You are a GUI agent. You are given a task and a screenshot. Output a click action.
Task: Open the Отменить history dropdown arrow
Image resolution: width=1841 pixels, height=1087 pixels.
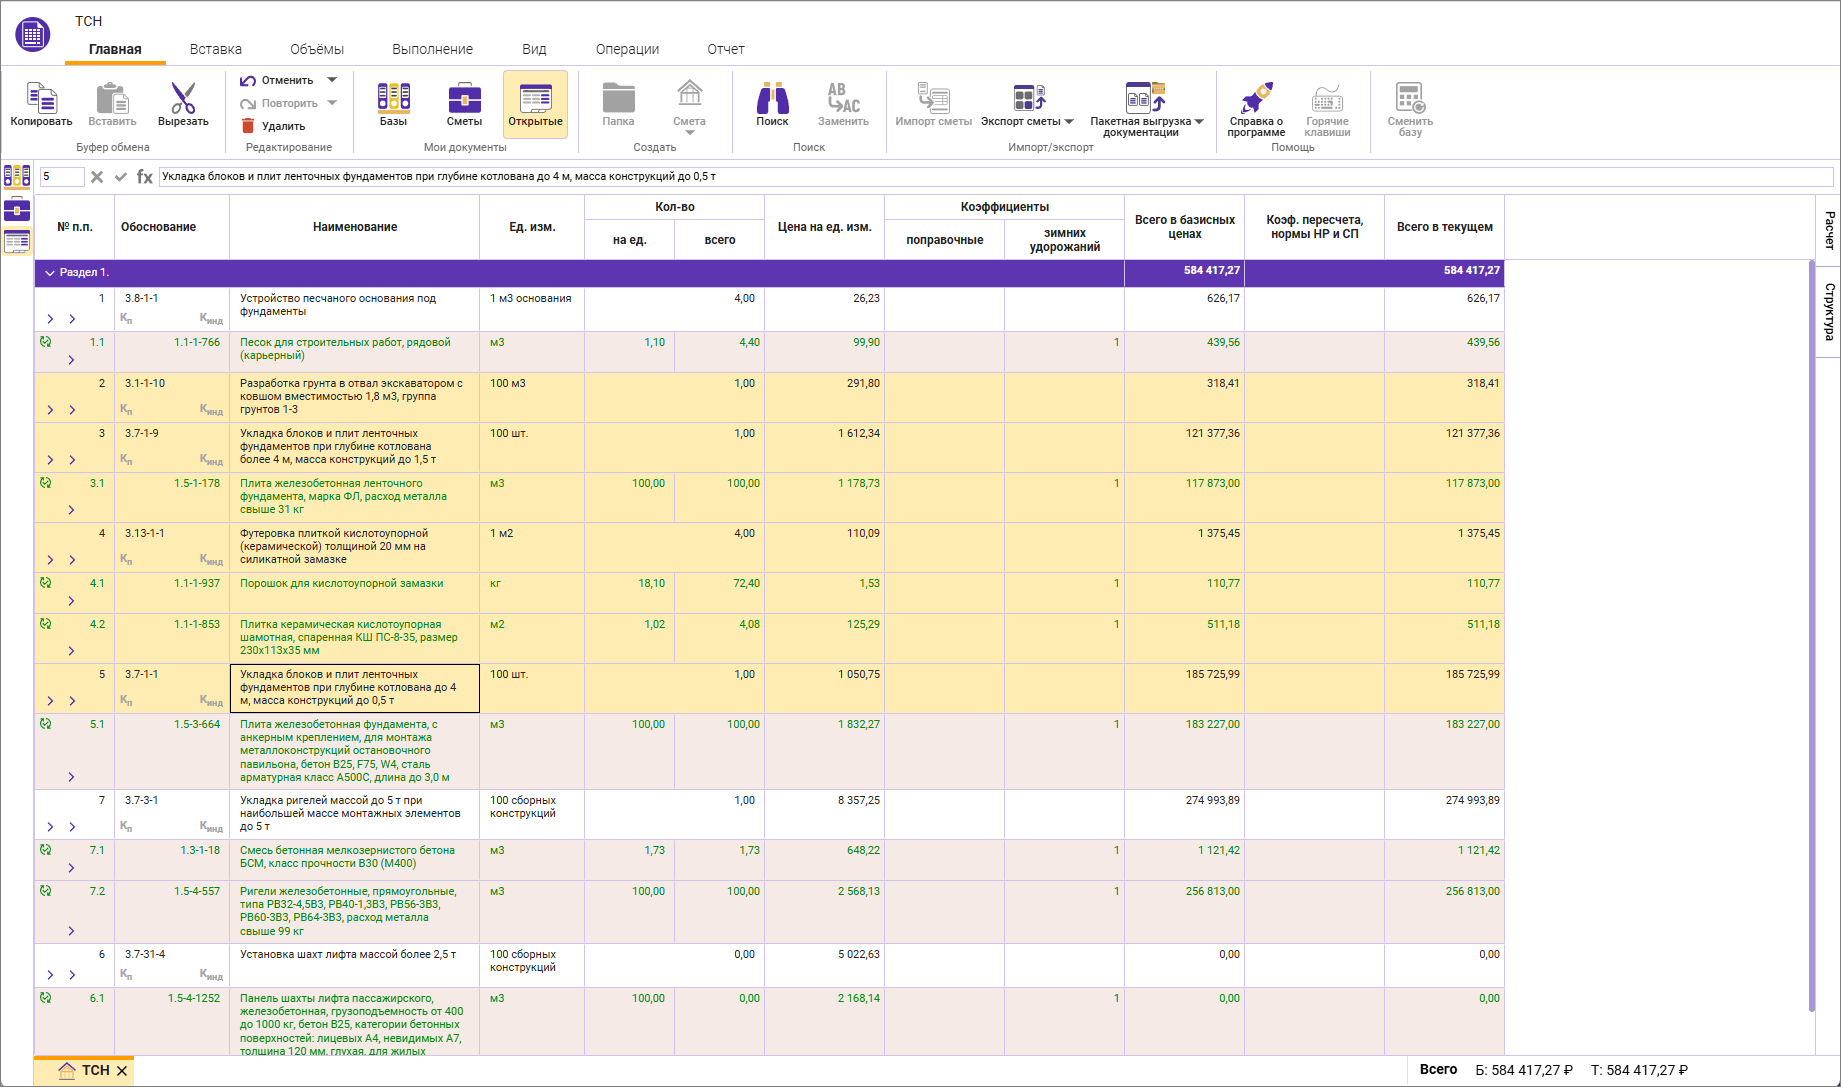(x=332, y=80)
